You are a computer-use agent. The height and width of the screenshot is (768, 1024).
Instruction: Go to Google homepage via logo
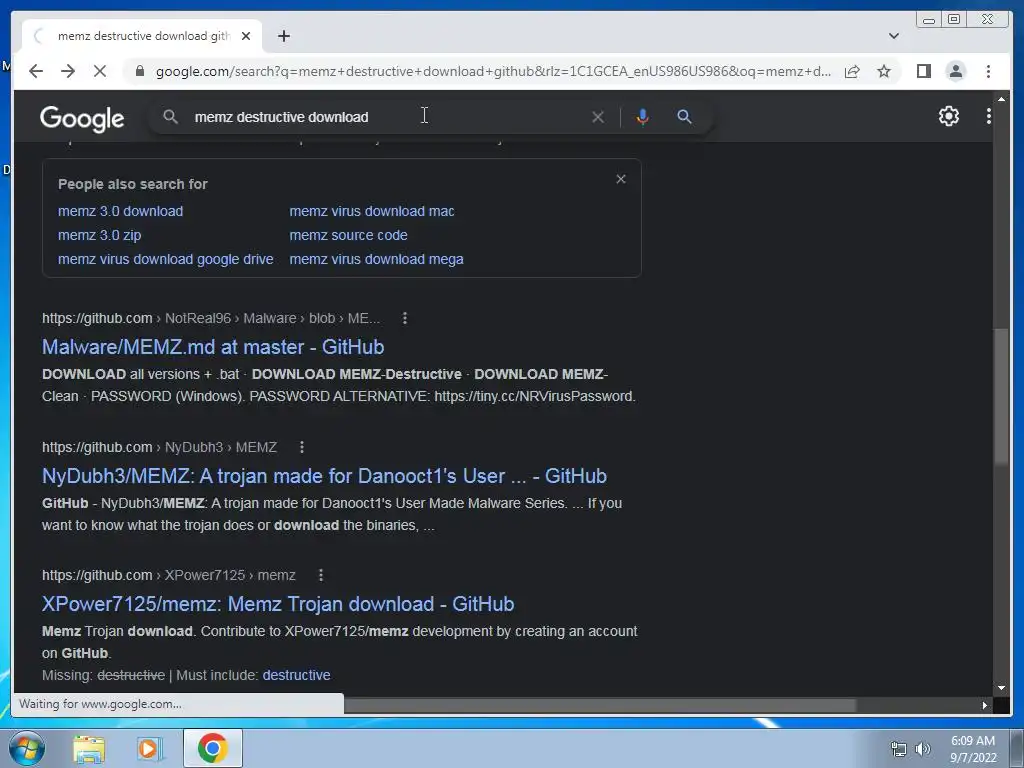82,119
